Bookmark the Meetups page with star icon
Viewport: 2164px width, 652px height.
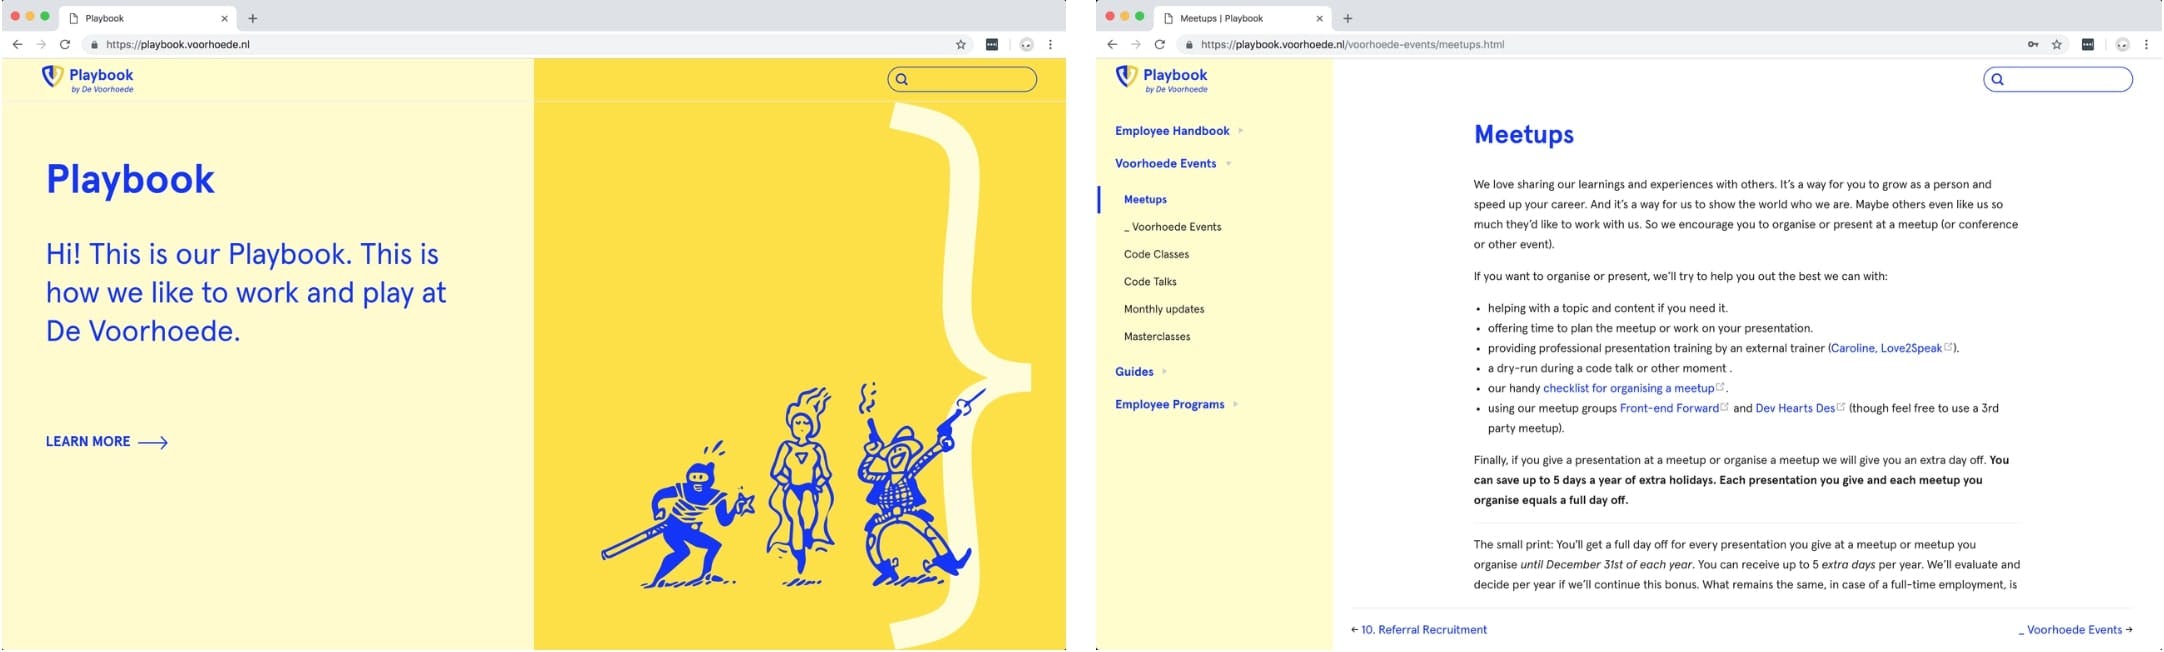coord(2057,44)
